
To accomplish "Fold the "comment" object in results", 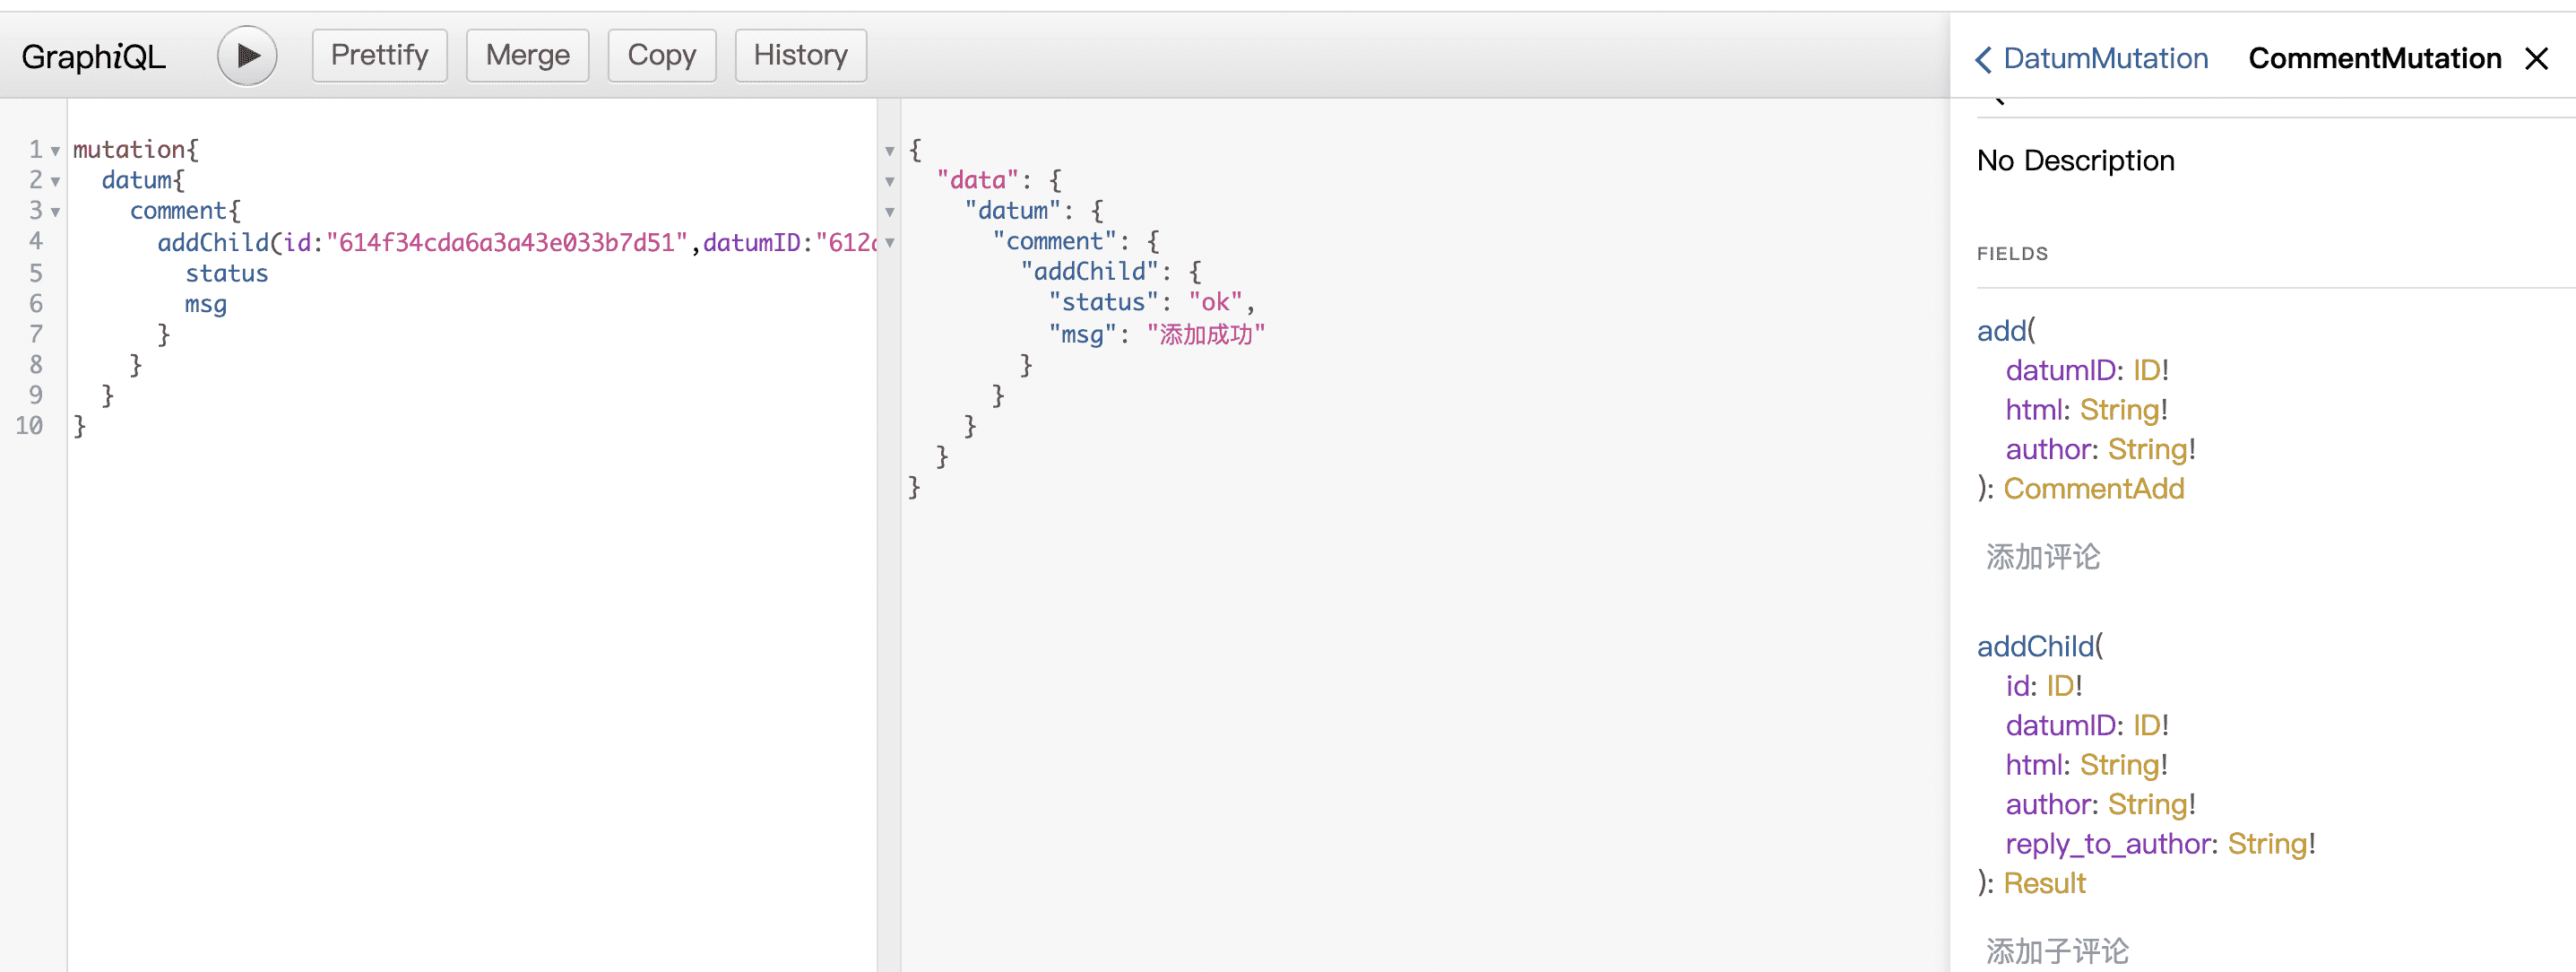I will coord(889,242).
